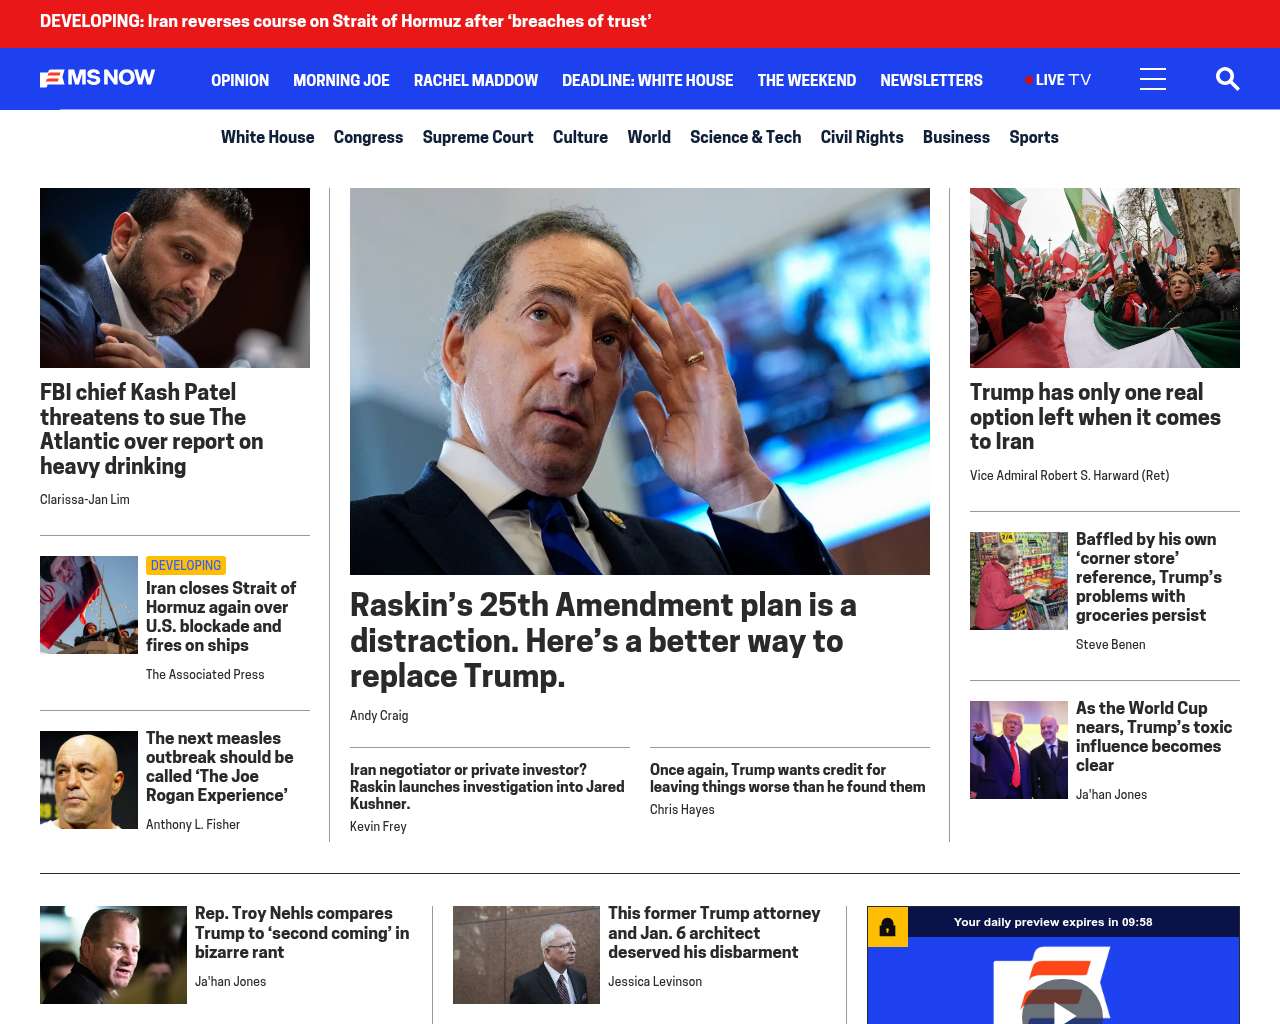This screenshot has width=1280, height=1024.
Task: Click the Joe Rogan measles story thumbnail
Action: (89, 780)
